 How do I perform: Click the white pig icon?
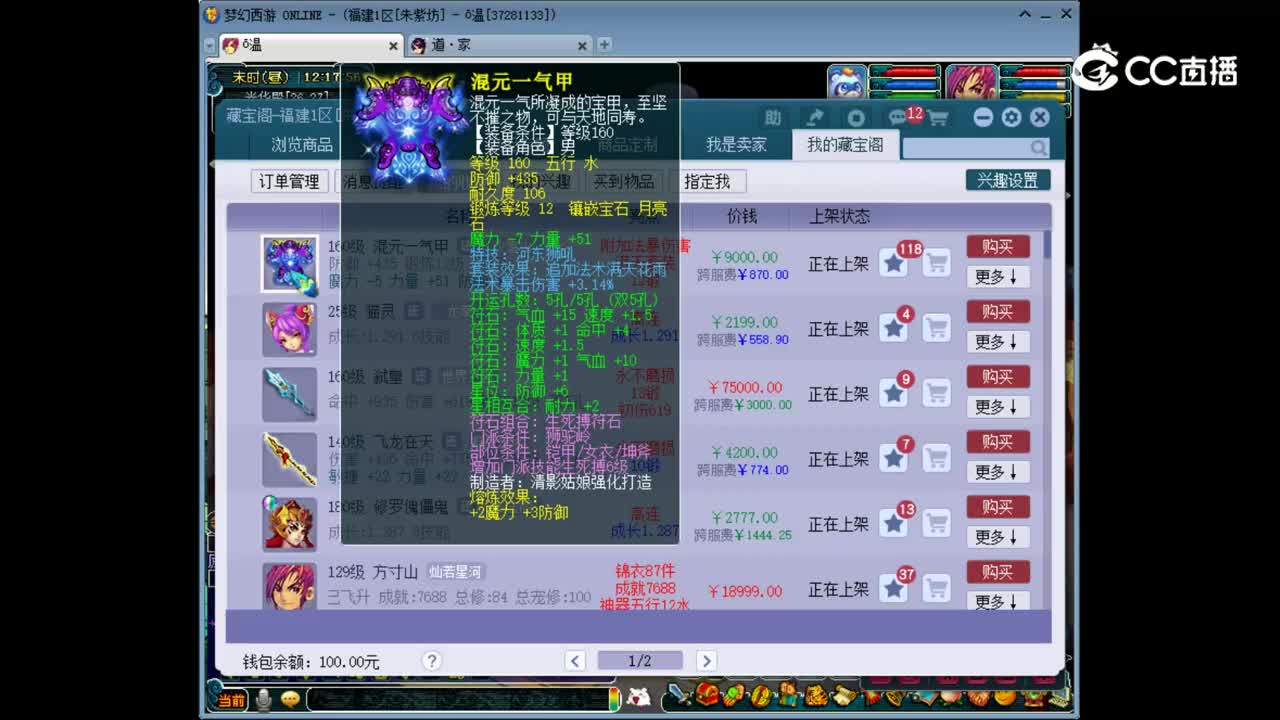tap(639, 697)
